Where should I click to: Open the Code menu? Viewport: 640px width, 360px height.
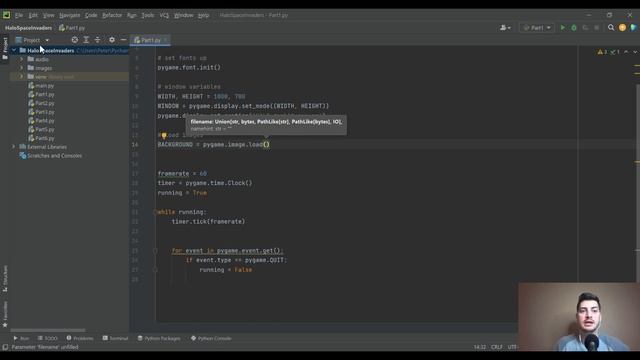click(x=91, y=15)
